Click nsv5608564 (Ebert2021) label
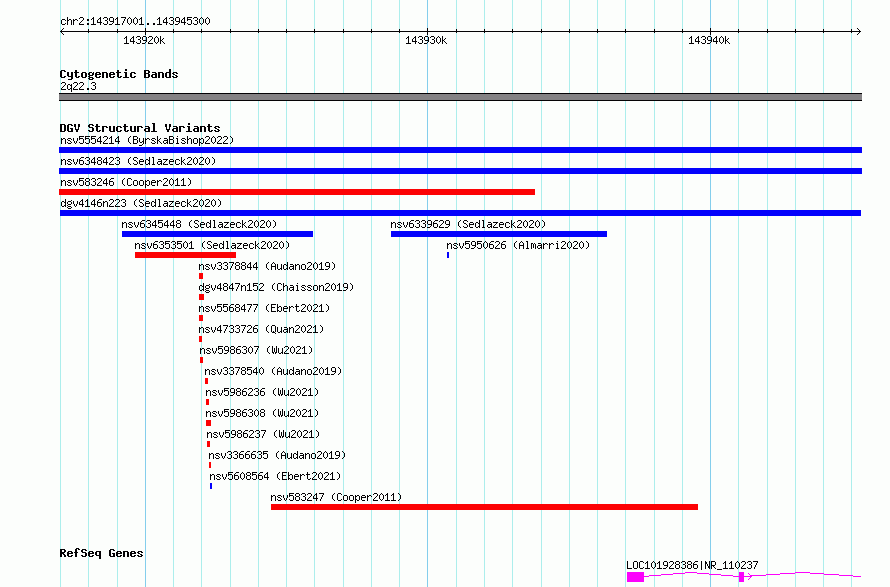The image size is (890, 587). click(275, 476)
